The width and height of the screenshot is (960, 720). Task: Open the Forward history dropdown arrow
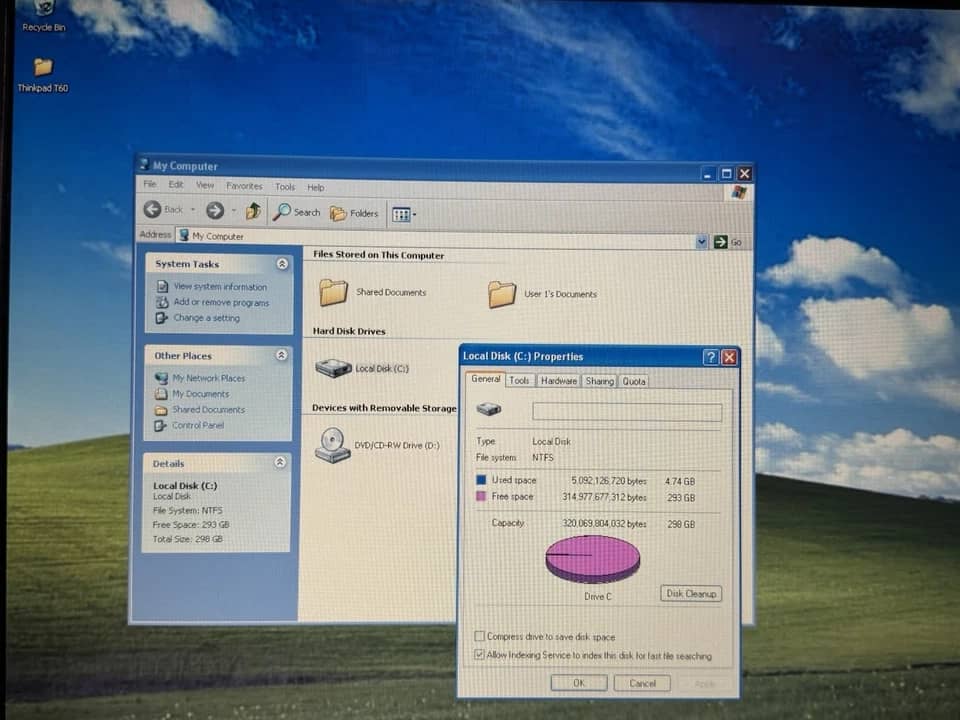[x=233, y=211]
